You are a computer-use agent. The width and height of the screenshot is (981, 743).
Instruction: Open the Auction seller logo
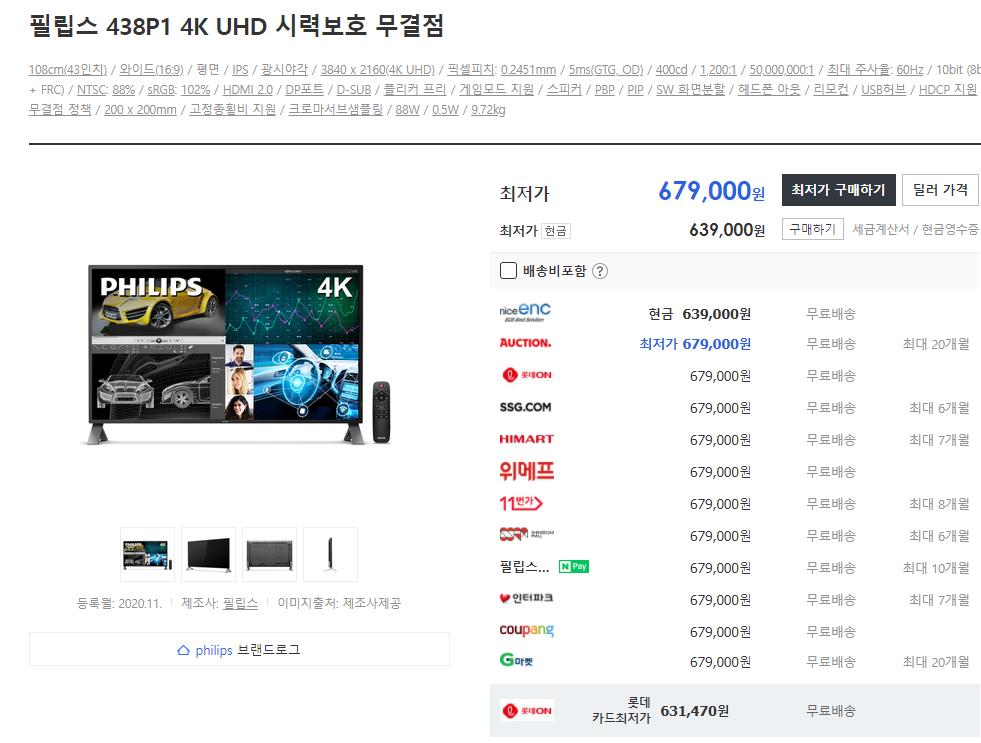click(x=525, y=343)
